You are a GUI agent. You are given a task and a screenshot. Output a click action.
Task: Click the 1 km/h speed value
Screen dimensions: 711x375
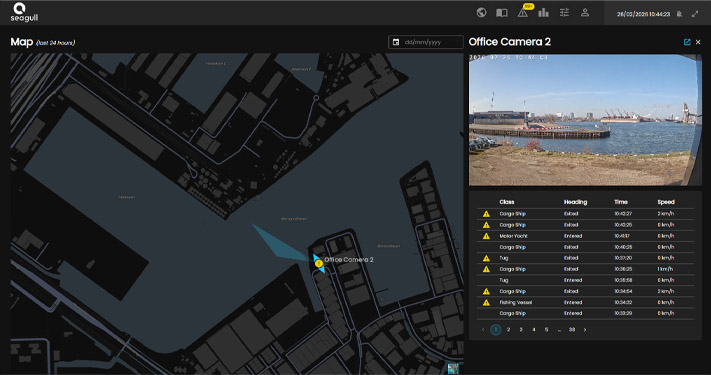tap(666, 269)
